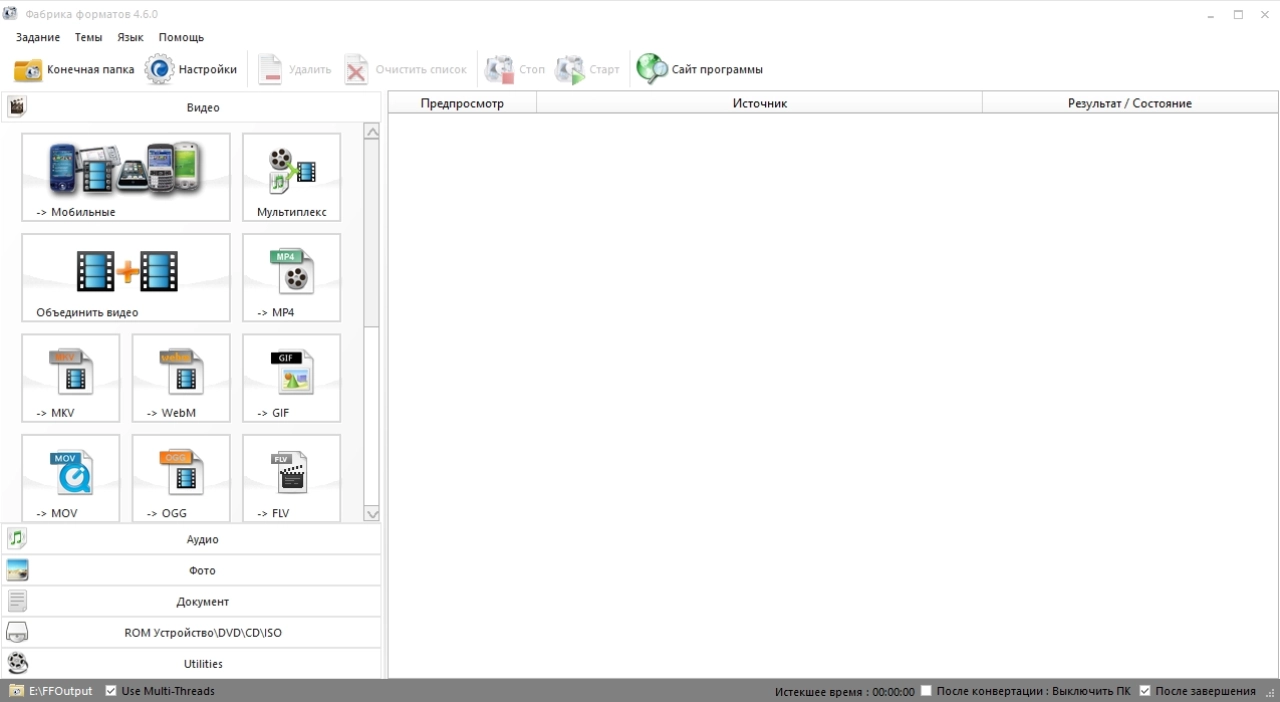Click the ROM drive icon

(17, 632)
